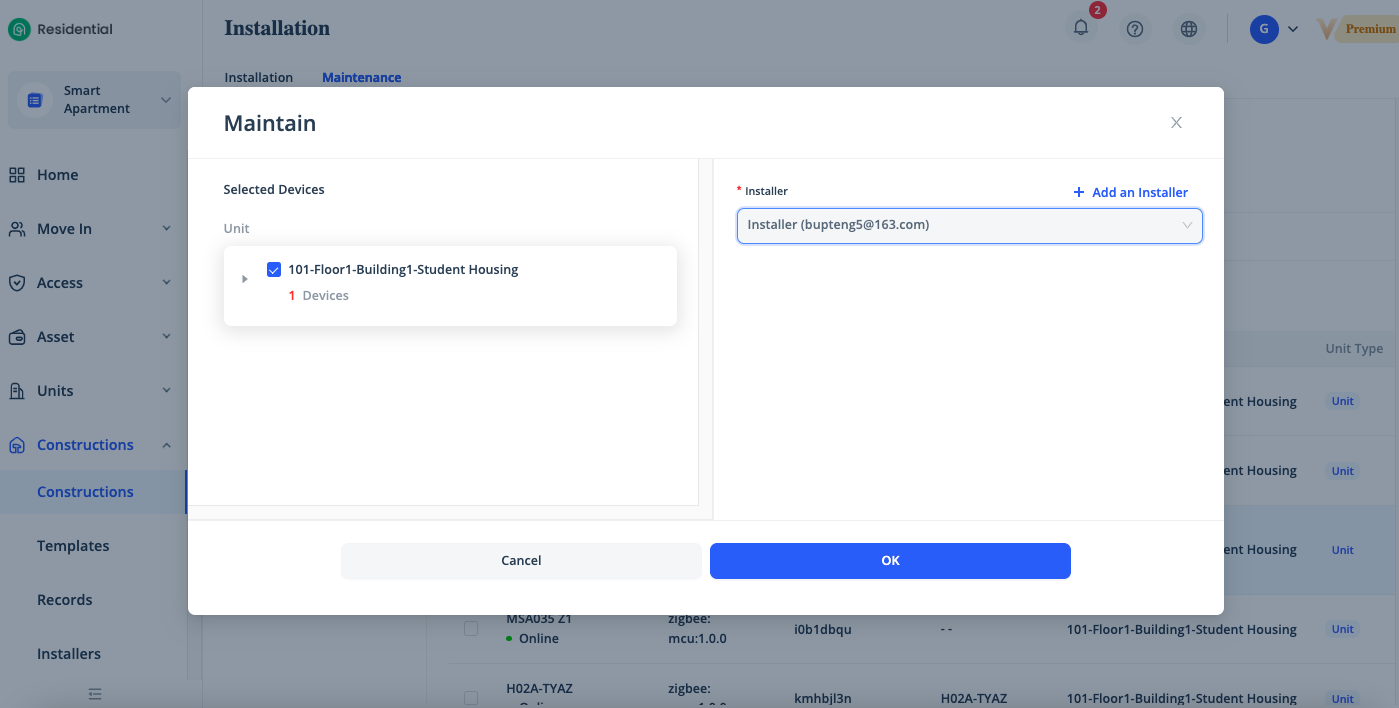Open the help question mark icon
Image resolution: width=1399 pixels, height=708 pixels.
[x=1134, y=29]
